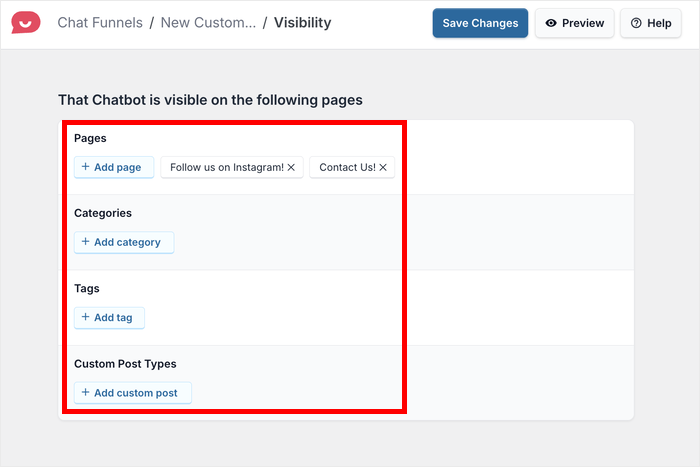Click the Add tag button
Viewport: 700px width, 467px height.
tap(110, 317)
